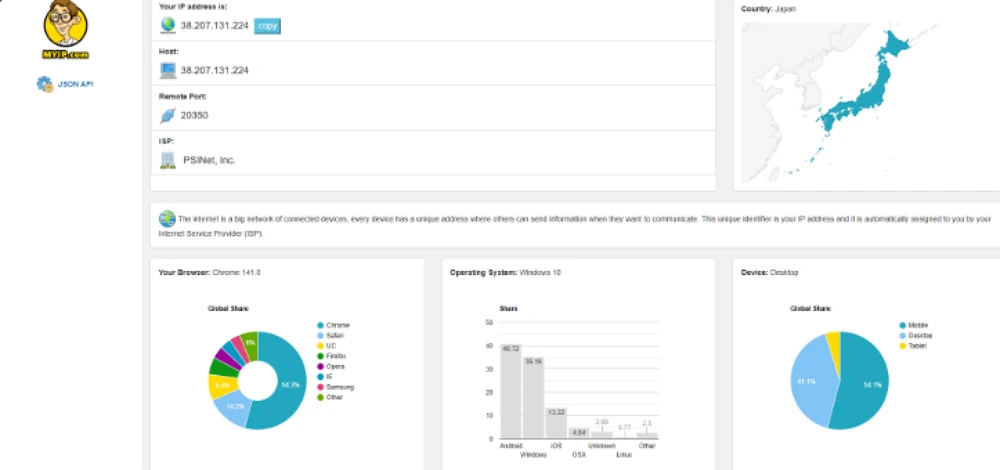The image size is (1000, 470).
Task: Click the ISP building icon
Action: coord(168,159)
